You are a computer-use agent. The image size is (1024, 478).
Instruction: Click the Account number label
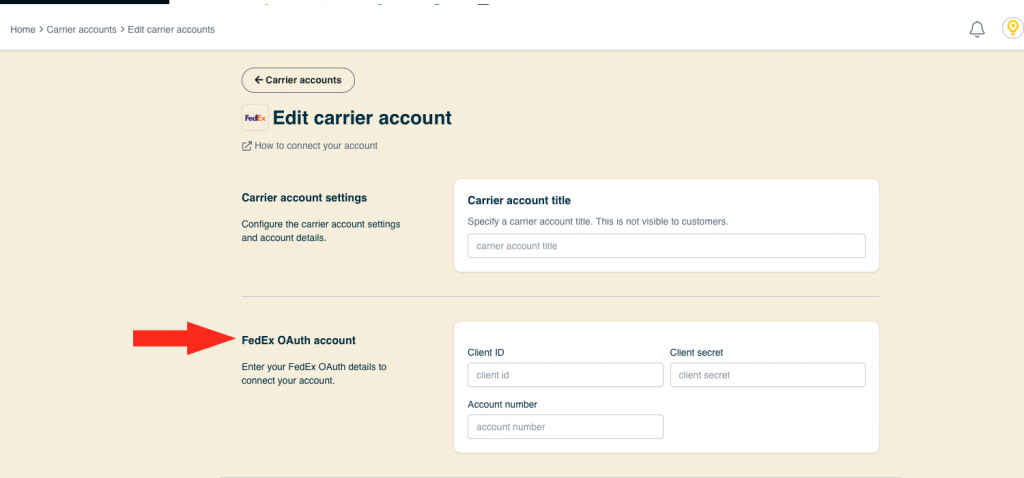pyautogui.click(x=502, y=404)
